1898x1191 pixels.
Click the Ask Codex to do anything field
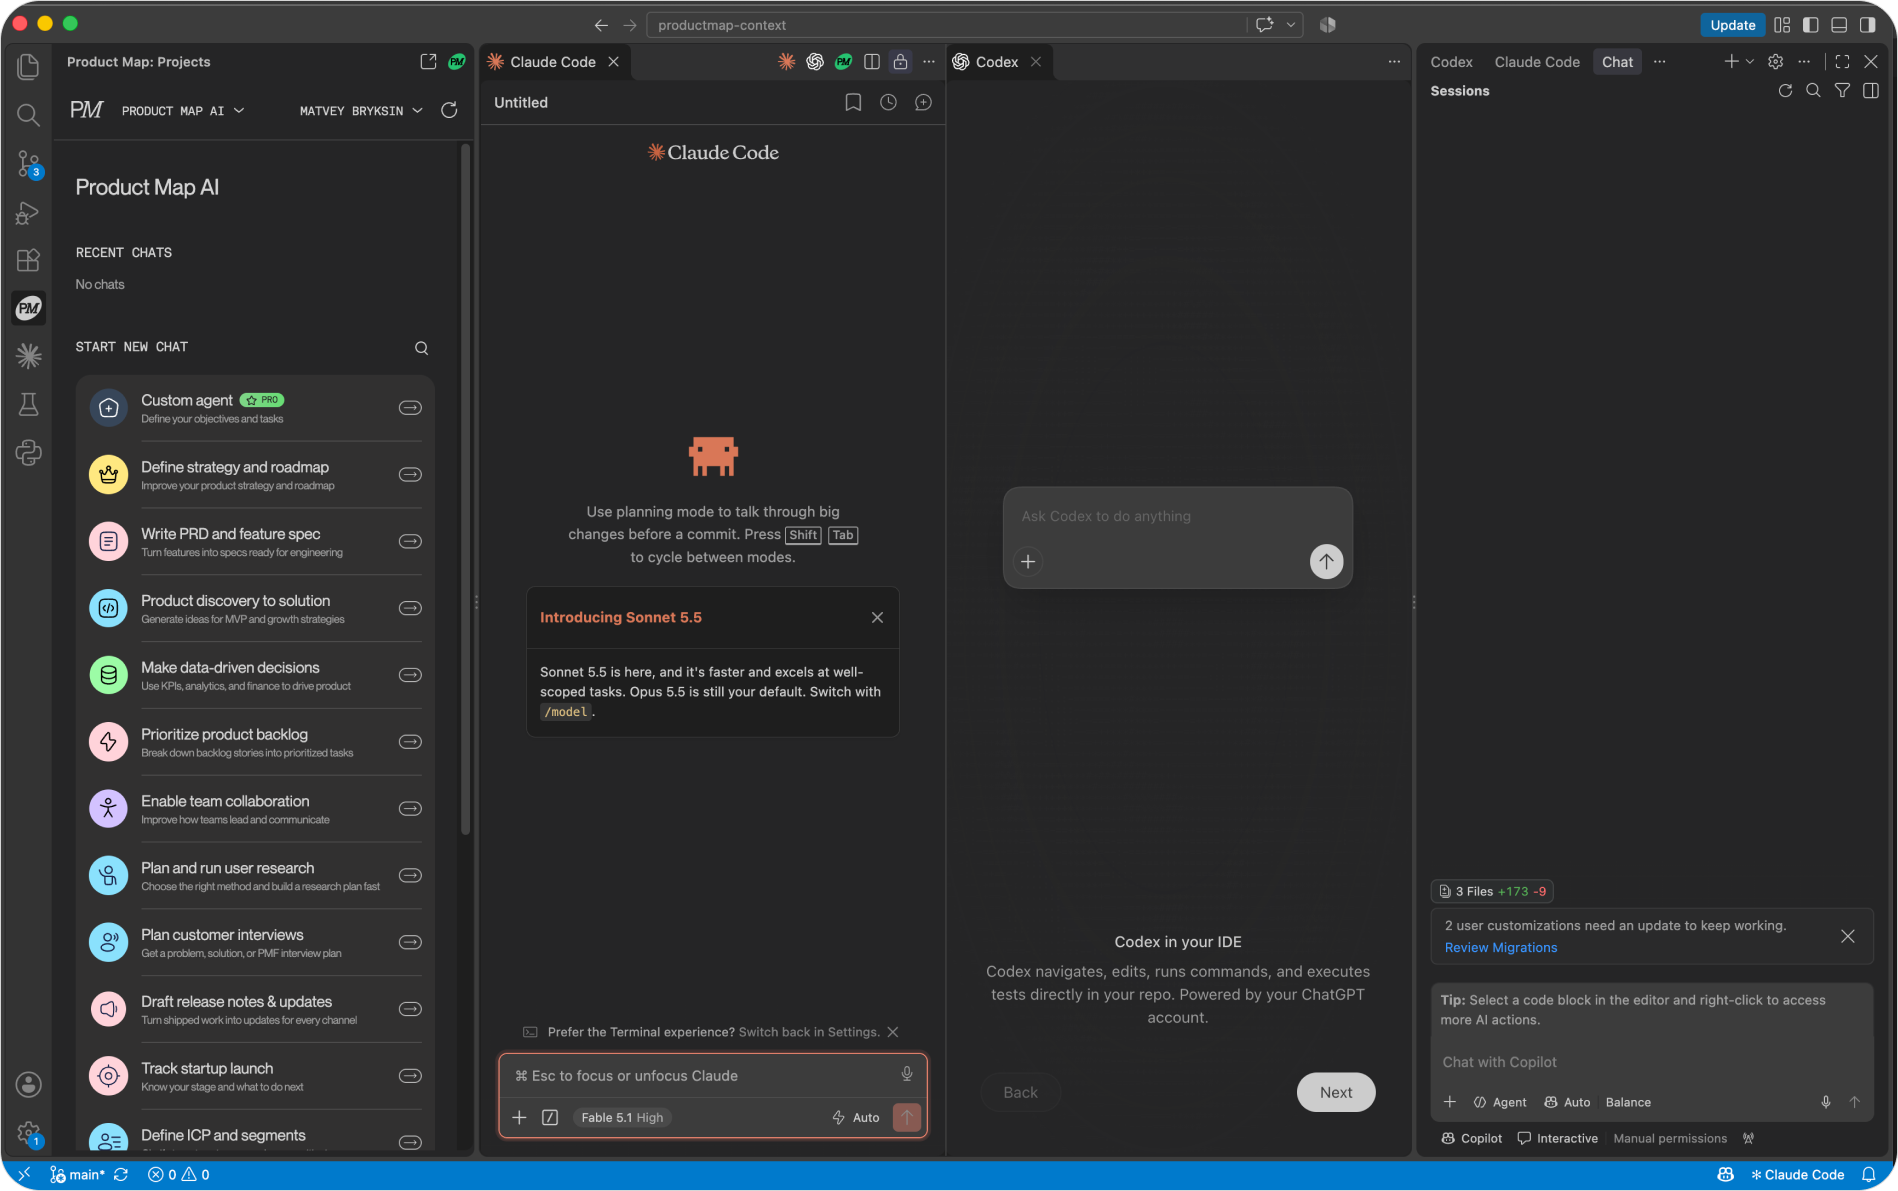click(1177, 516)
